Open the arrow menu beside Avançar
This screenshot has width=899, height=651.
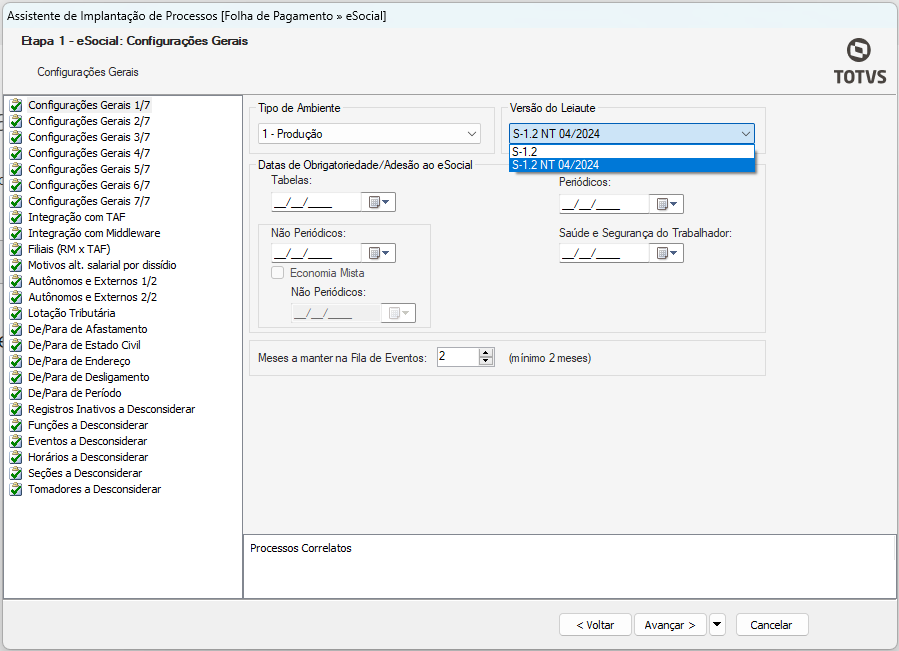(717, 625)
